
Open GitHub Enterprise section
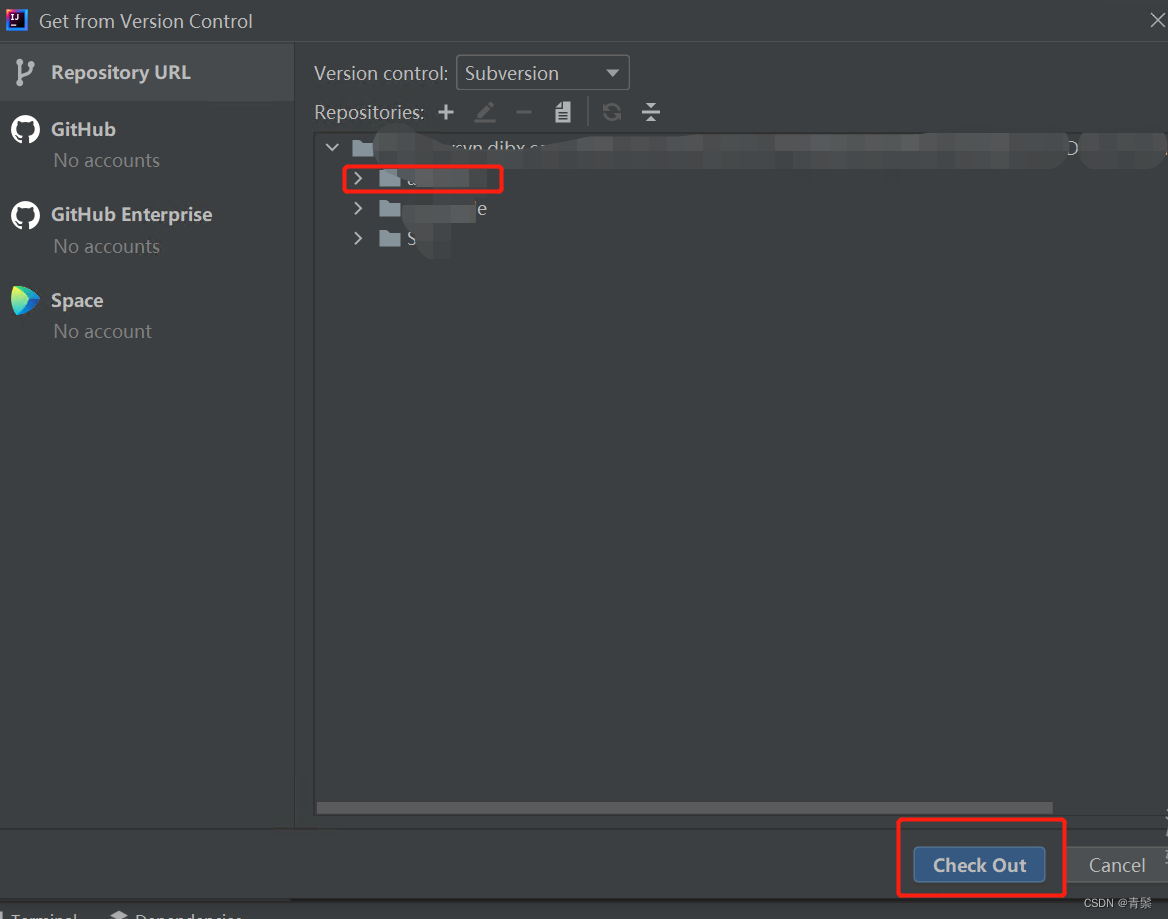pos(147,229)
